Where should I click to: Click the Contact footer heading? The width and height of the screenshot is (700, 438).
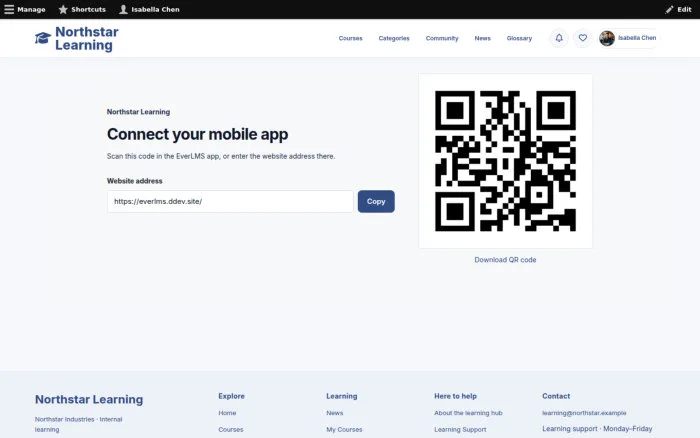tap(556, 396)
